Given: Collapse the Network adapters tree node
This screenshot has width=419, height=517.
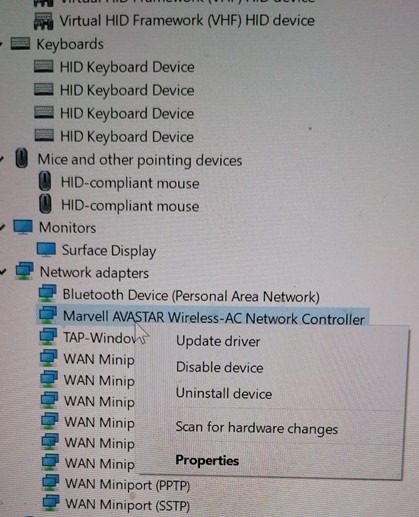Looking at the screenshot, I should (3, 272).
